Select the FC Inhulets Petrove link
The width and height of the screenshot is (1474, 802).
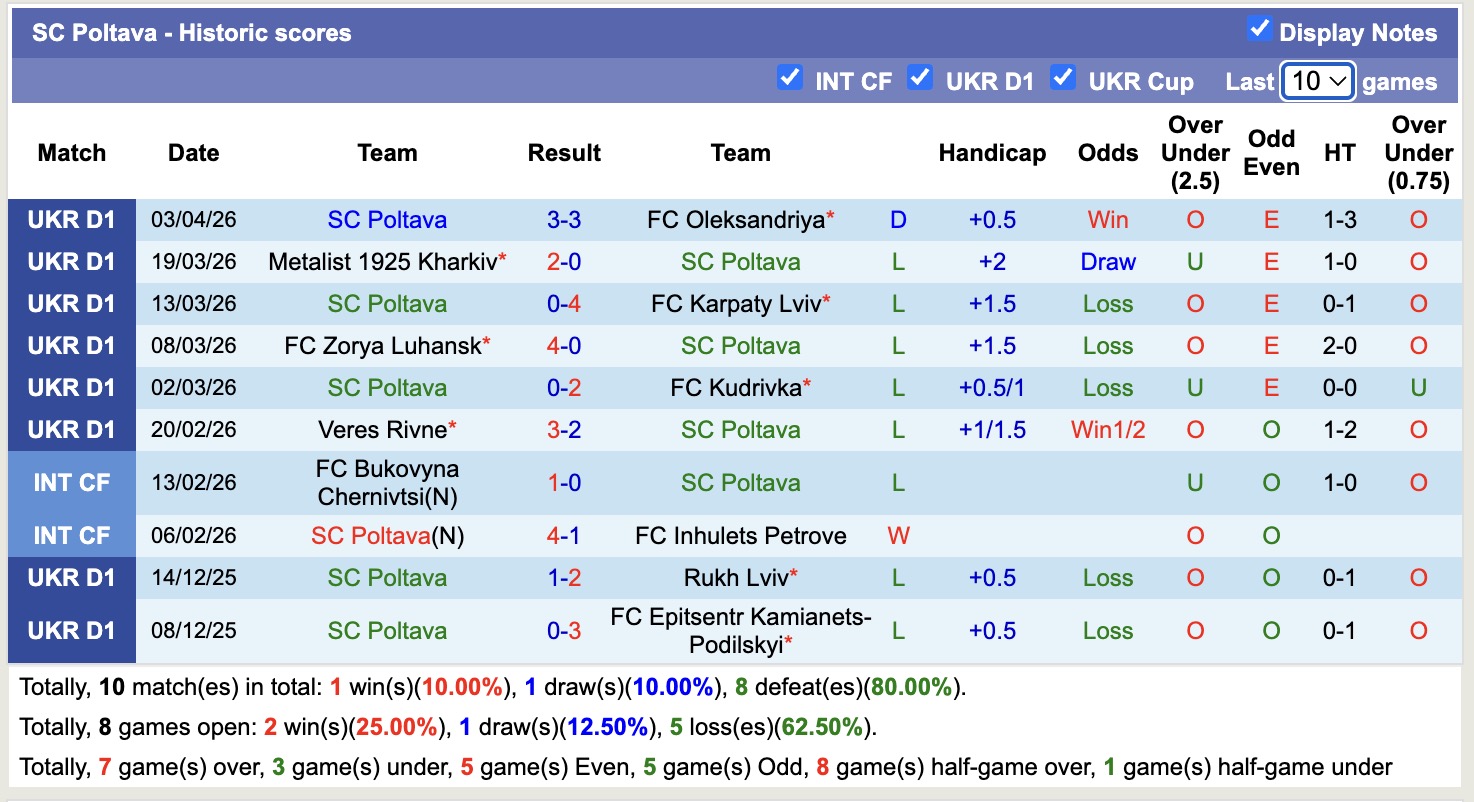tap(740, 535)
